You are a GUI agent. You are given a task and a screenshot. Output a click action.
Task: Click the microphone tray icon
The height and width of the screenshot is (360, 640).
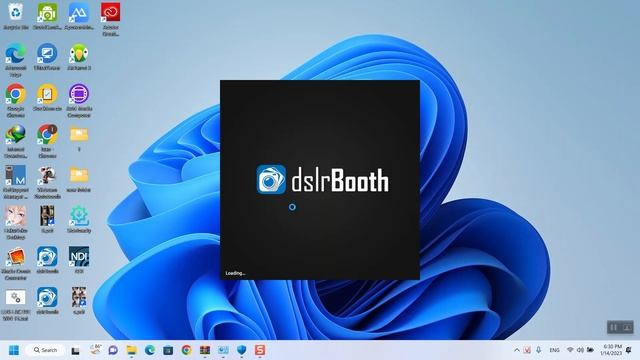click(539, 350)
